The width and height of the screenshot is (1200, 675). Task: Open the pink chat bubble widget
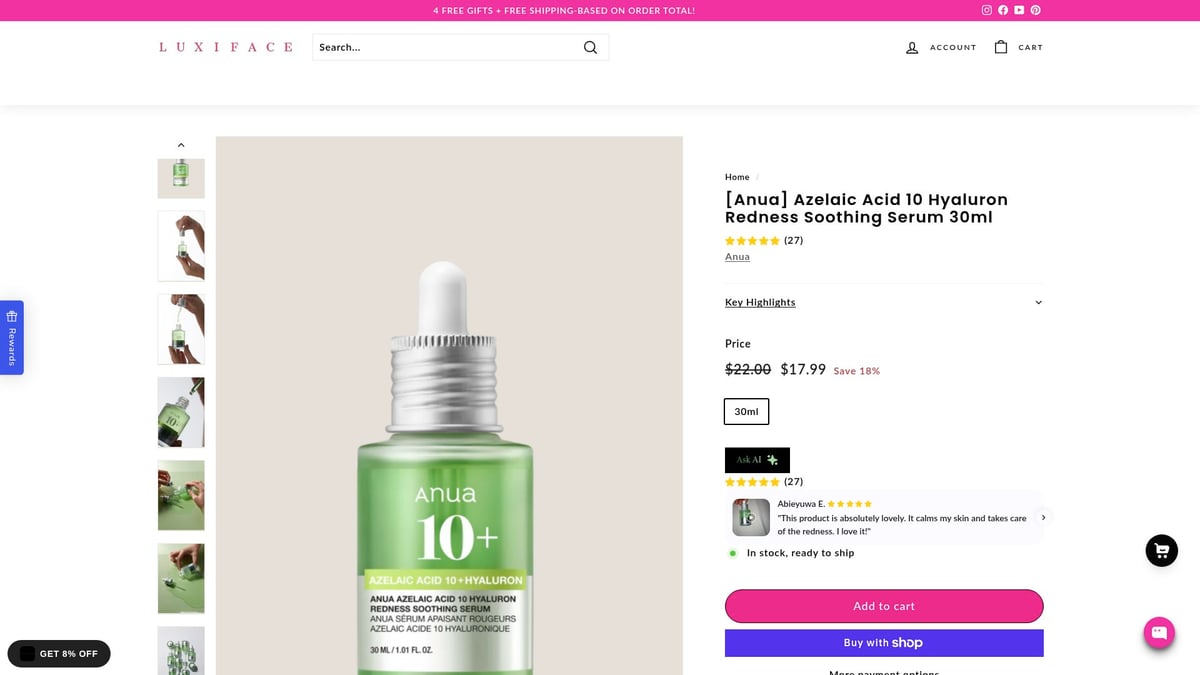[1159, 632]
